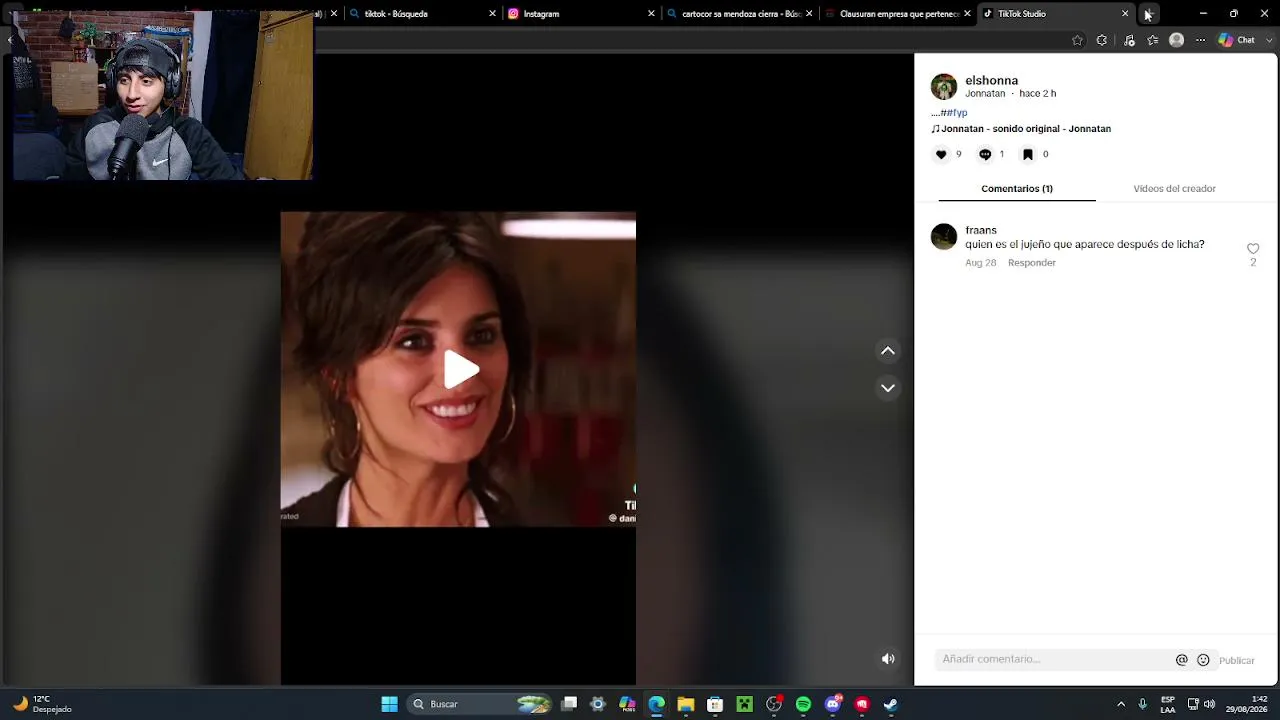Reply to fraans' comment via Responder

point(1032,263)
